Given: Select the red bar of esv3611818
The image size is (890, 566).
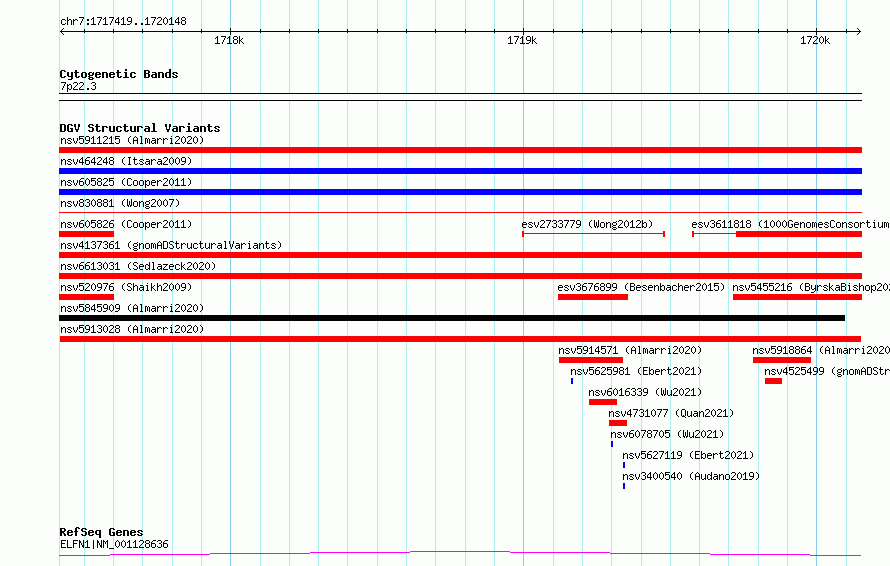Looking at the screenshot, I should [x=799, y=234].
